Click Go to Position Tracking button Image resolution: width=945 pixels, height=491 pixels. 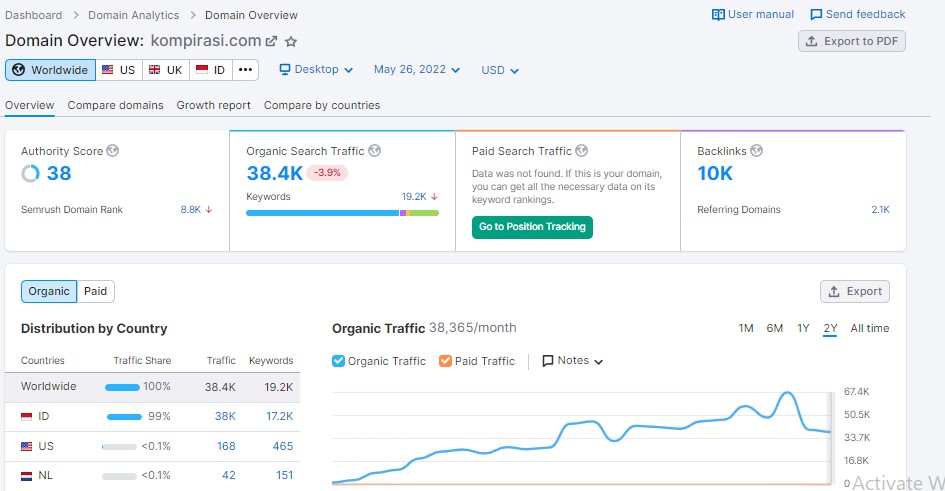coord(532,227)
